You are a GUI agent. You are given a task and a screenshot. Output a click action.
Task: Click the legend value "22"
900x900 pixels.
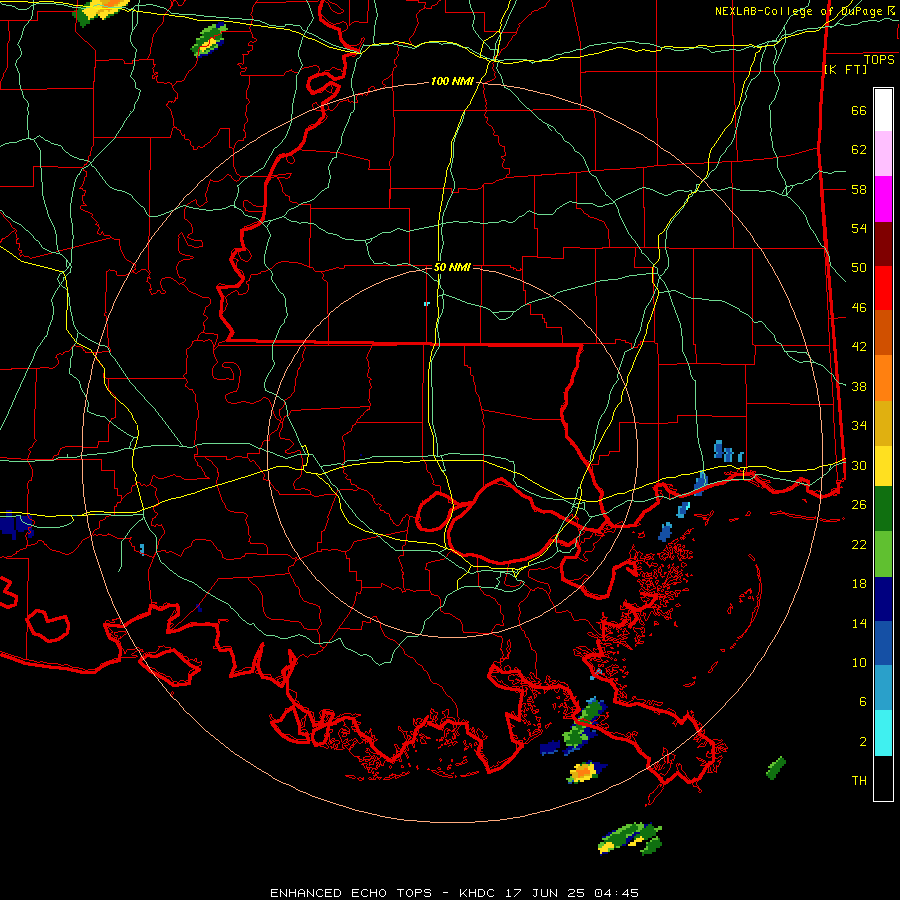(x=859, y=544)
